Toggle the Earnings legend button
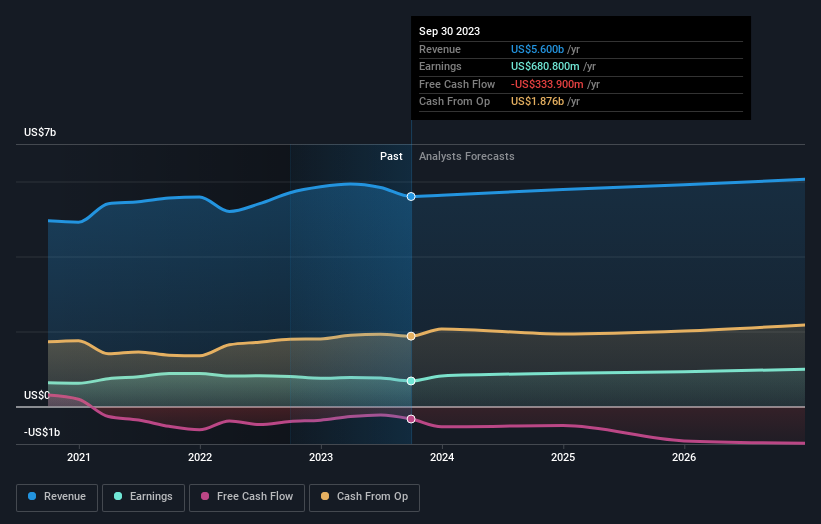Image resolution: width=821 pixels, height=524 pixels. coord(143,497)
